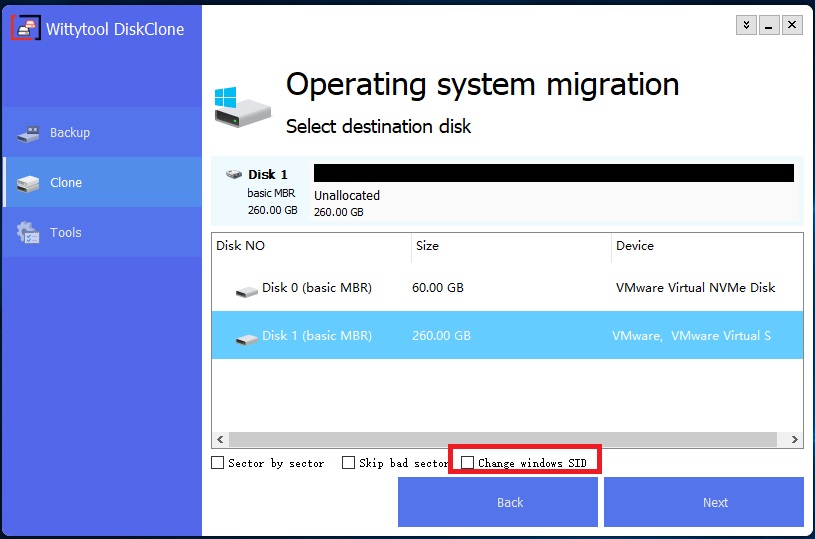Proceed with the Next button
The height and width of the screenshot is (539, 815).
(704, 502)
